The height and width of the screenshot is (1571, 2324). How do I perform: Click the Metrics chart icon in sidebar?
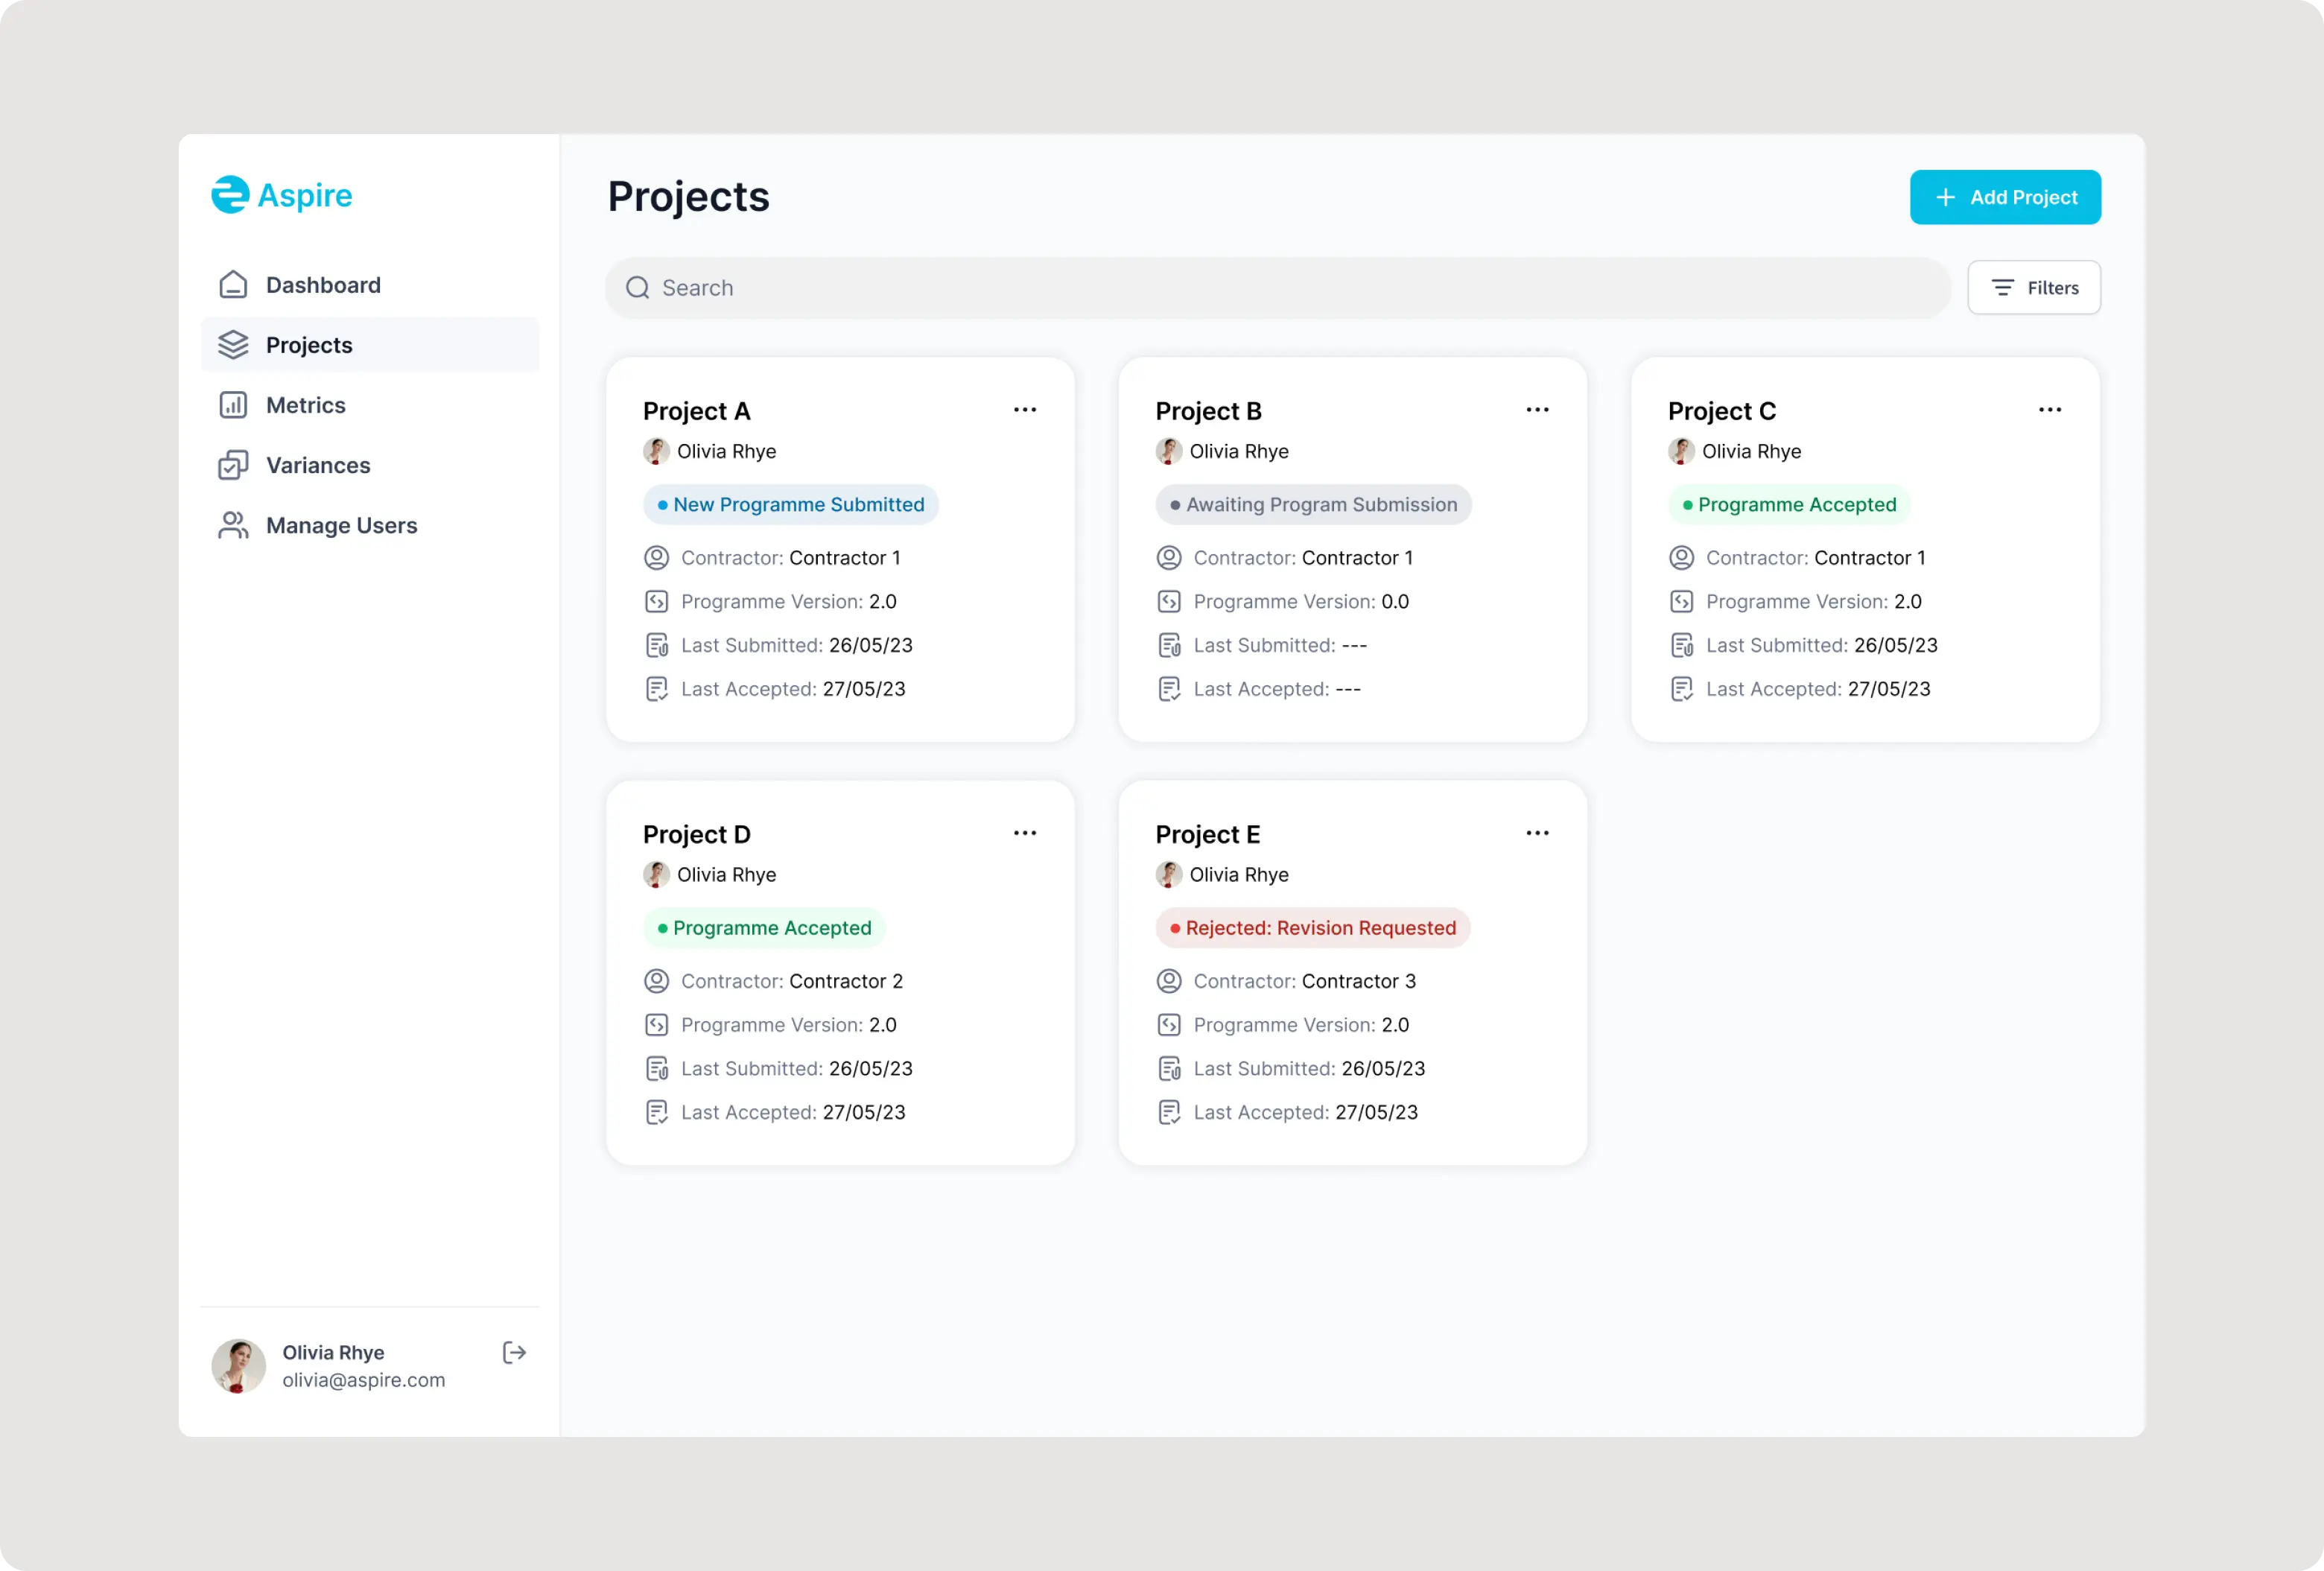click(x=233, y=405)
